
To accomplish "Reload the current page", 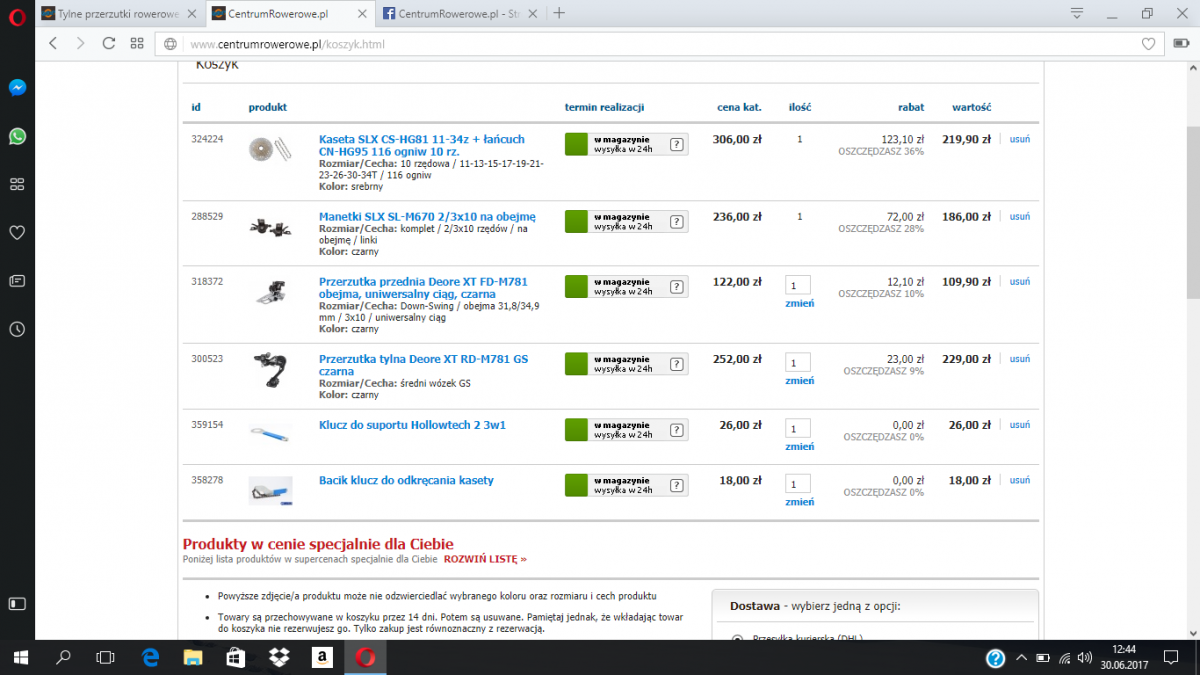I will coord(109,44).
